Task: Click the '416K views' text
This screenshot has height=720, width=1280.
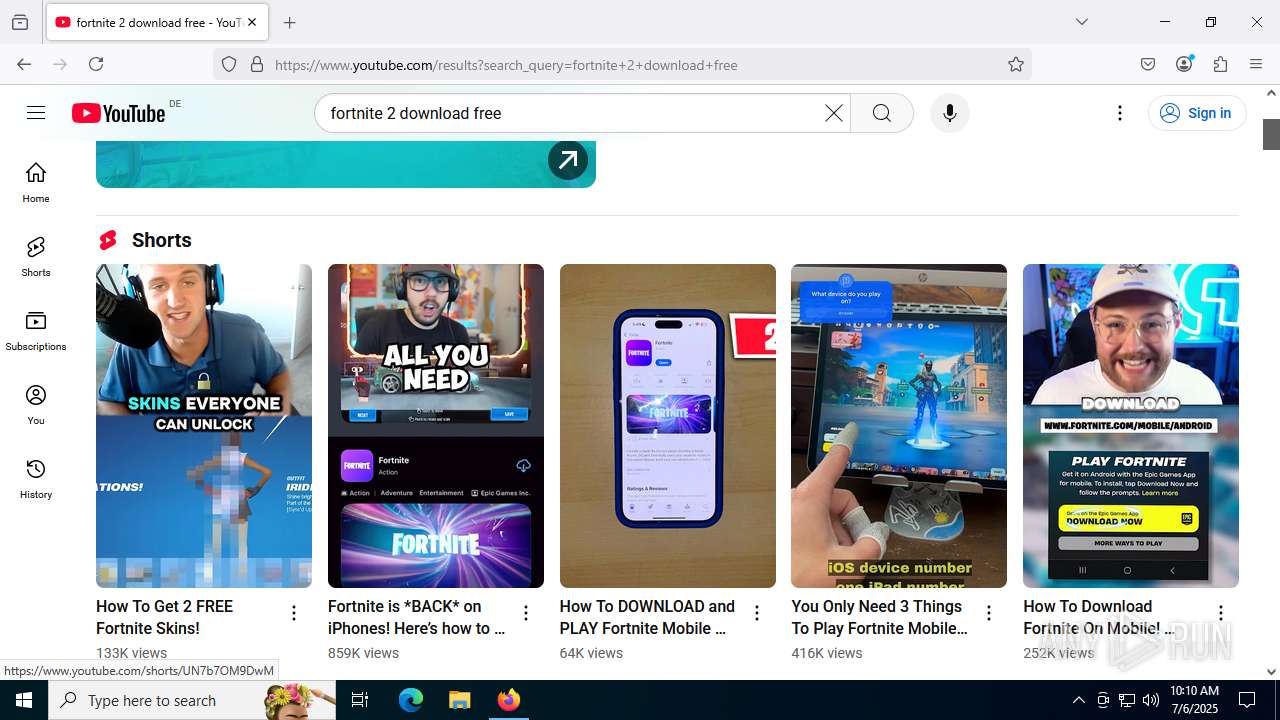Action: 827,653
